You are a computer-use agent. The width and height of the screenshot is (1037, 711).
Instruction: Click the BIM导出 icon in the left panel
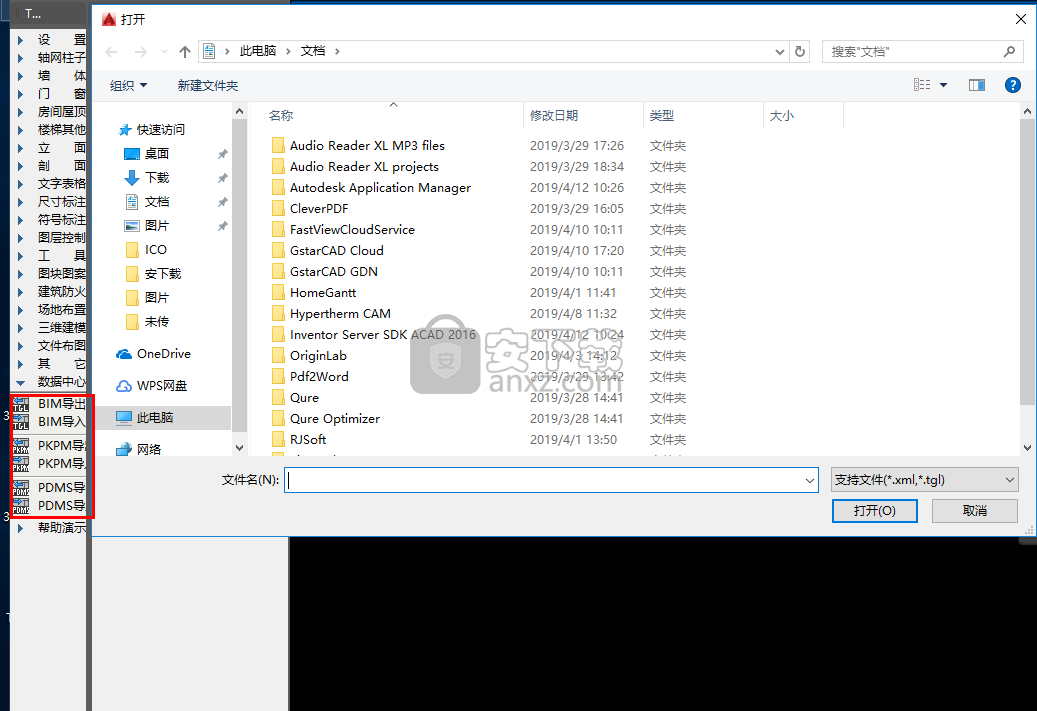[21, 403]
